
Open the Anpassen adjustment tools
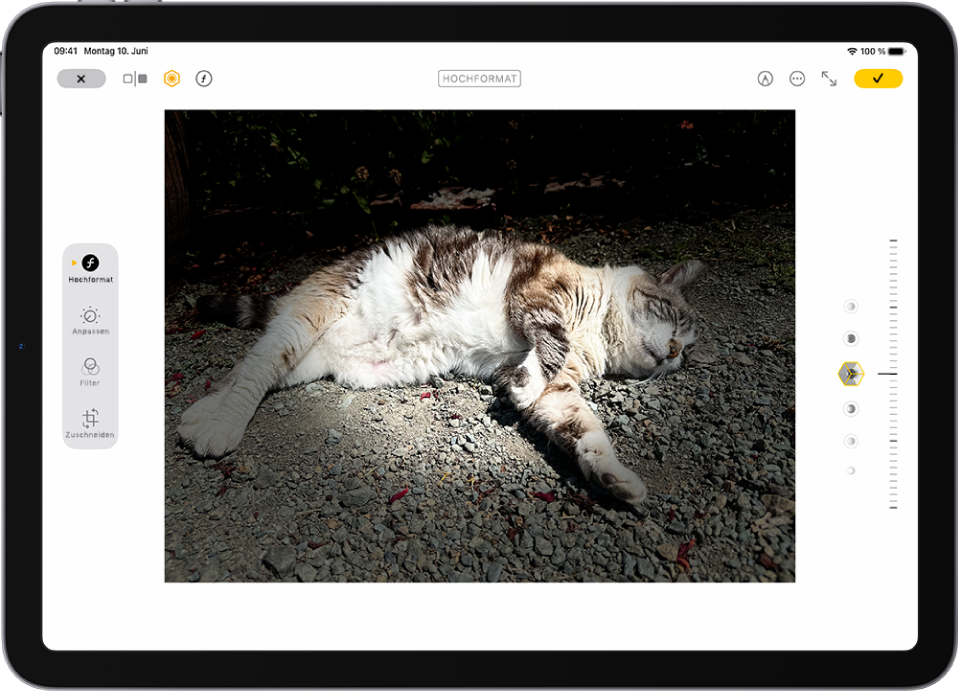[x=90, y=320]
